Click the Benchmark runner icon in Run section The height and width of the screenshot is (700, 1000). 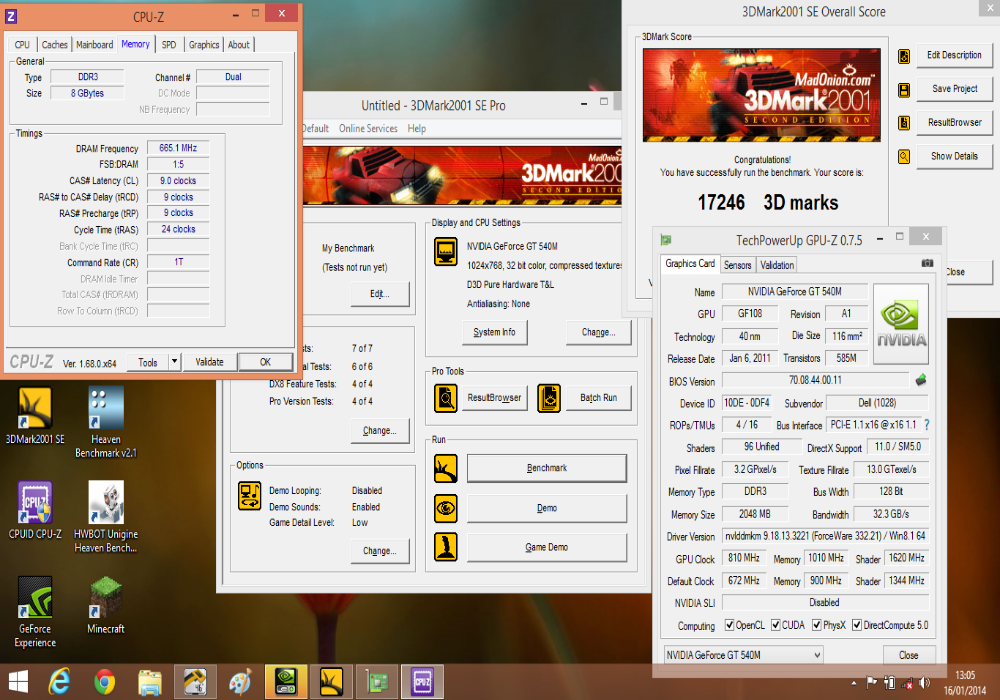coord(446,469)
